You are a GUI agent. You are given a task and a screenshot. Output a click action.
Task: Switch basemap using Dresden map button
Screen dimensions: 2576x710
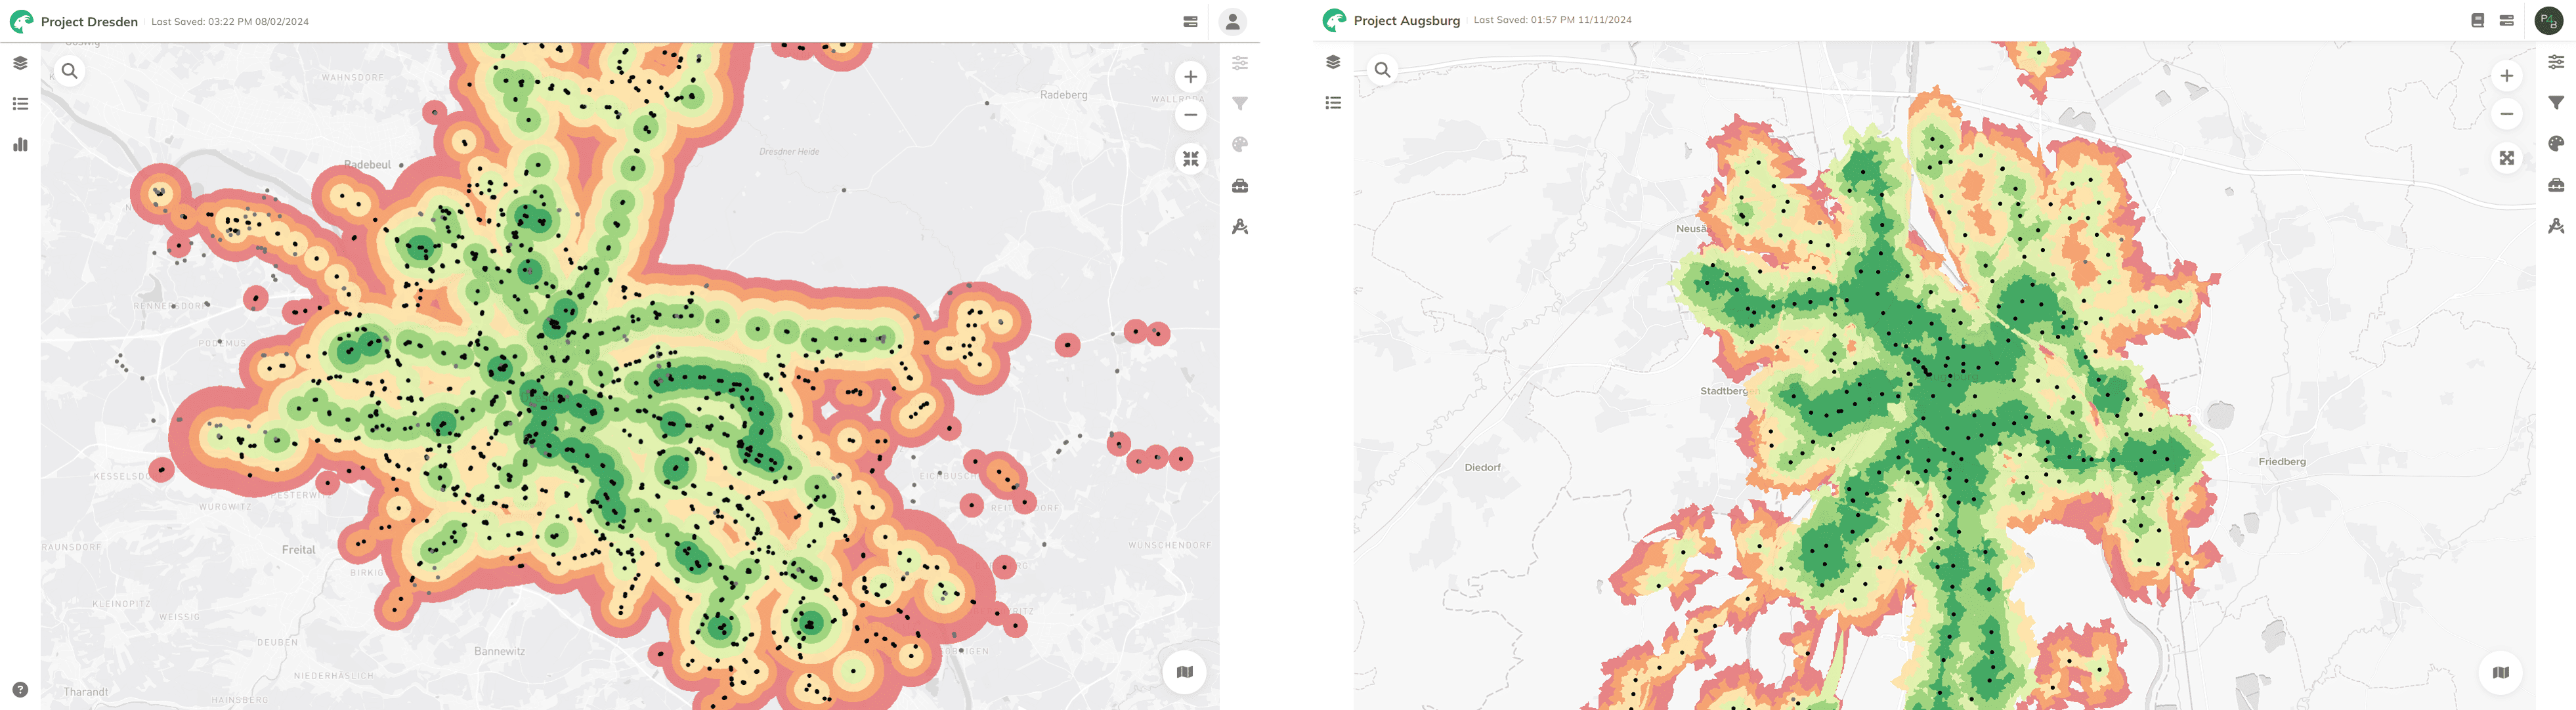(1184, 672)
